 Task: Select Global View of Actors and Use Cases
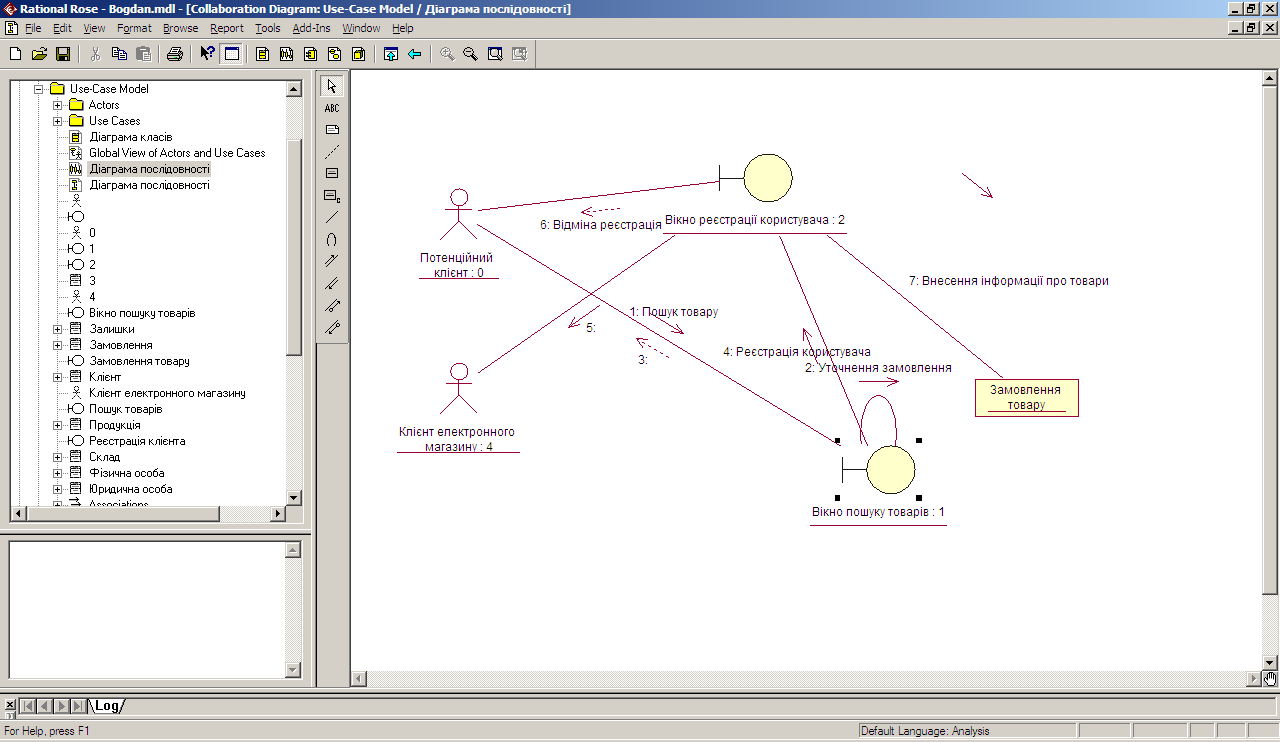(x=177, y=153)
